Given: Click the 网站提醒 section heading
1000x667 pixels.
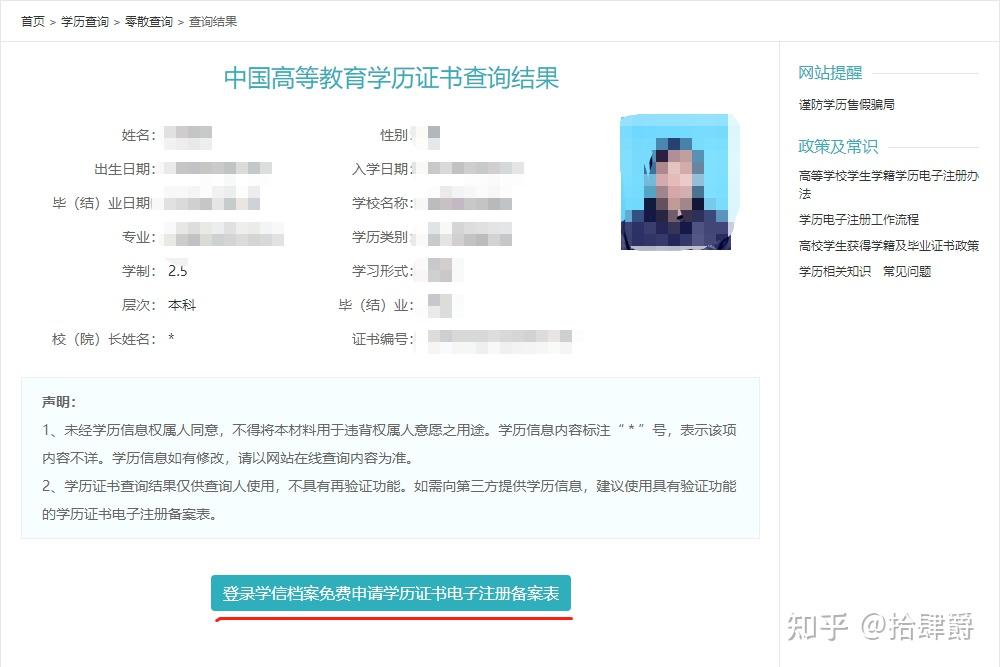Looking at the screenshot, I should (x=830, y=73).
